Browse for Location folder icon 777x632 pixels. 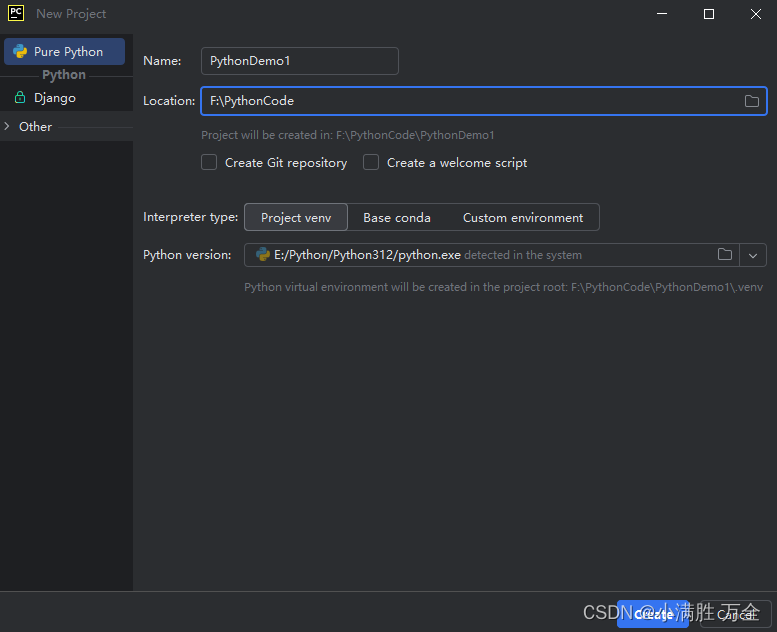(752, 101)
